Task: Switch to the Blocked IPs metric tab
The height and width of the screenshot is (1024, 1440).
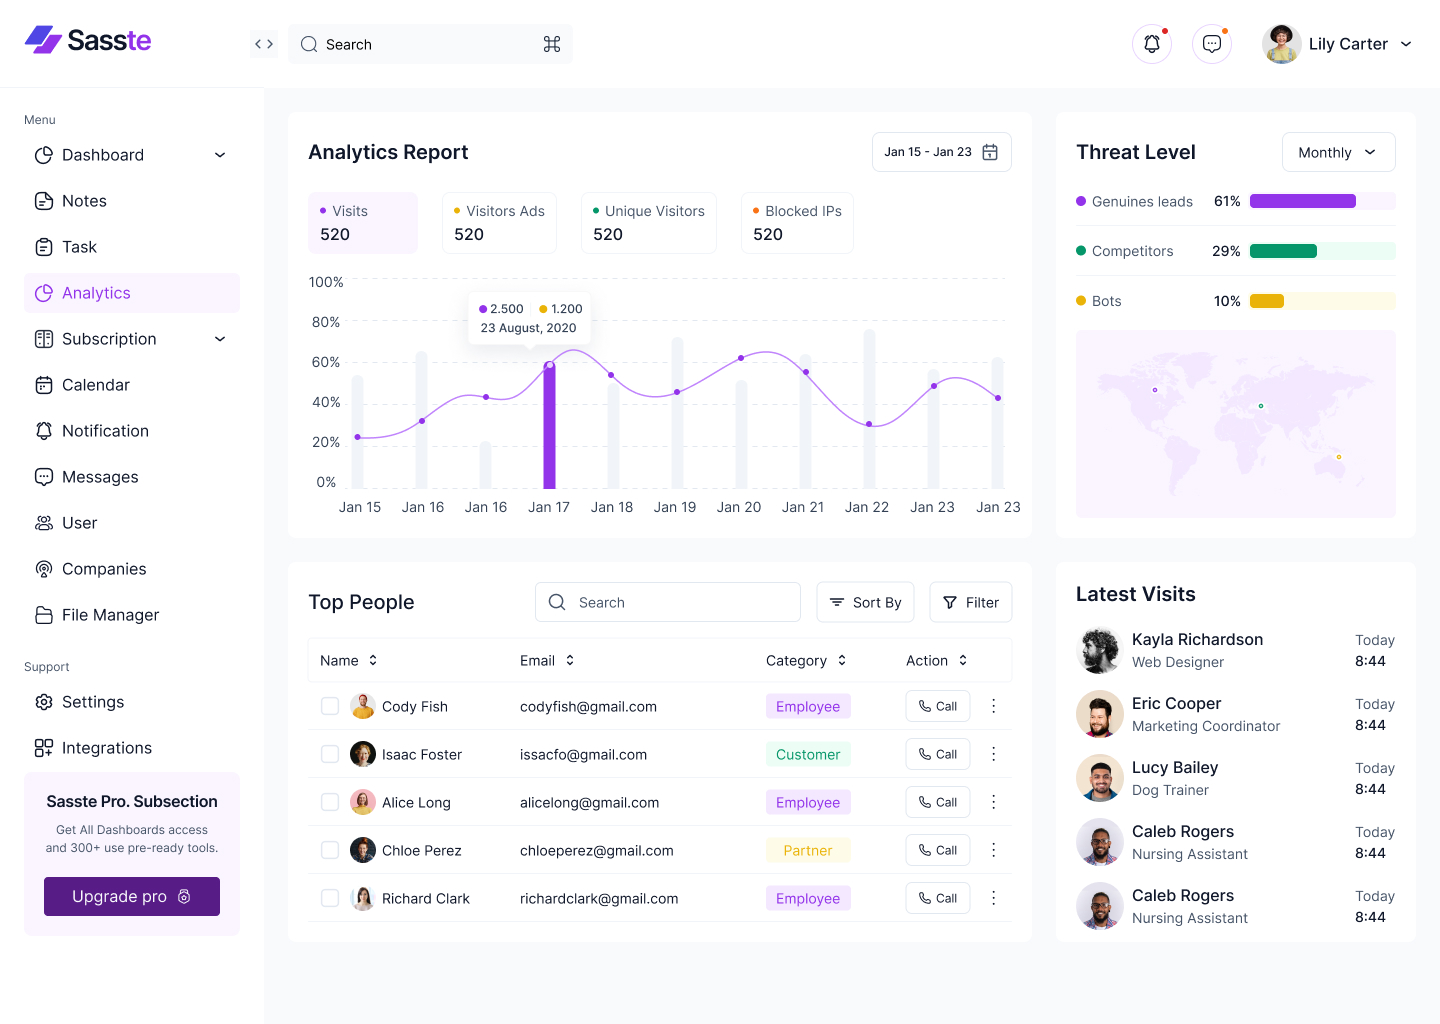Action: tap(797, 222)
